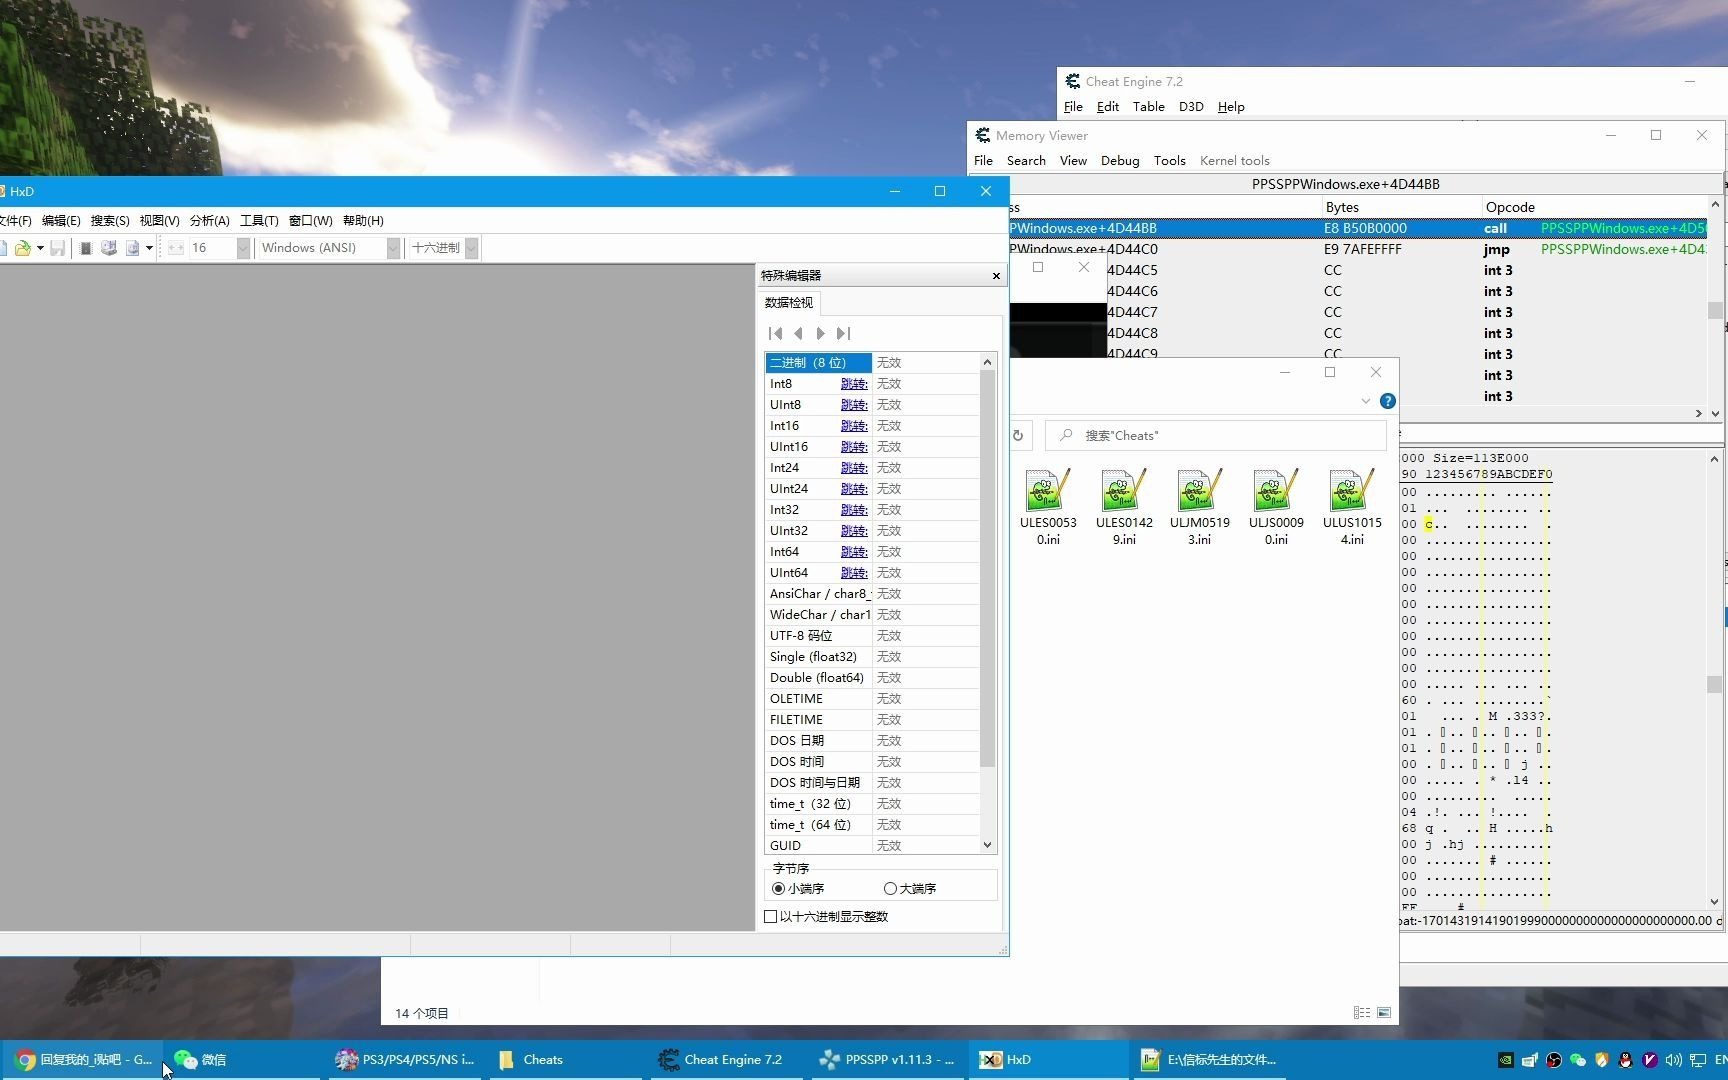Open the 窗口(W) menu in HxD

pos(310,221)
